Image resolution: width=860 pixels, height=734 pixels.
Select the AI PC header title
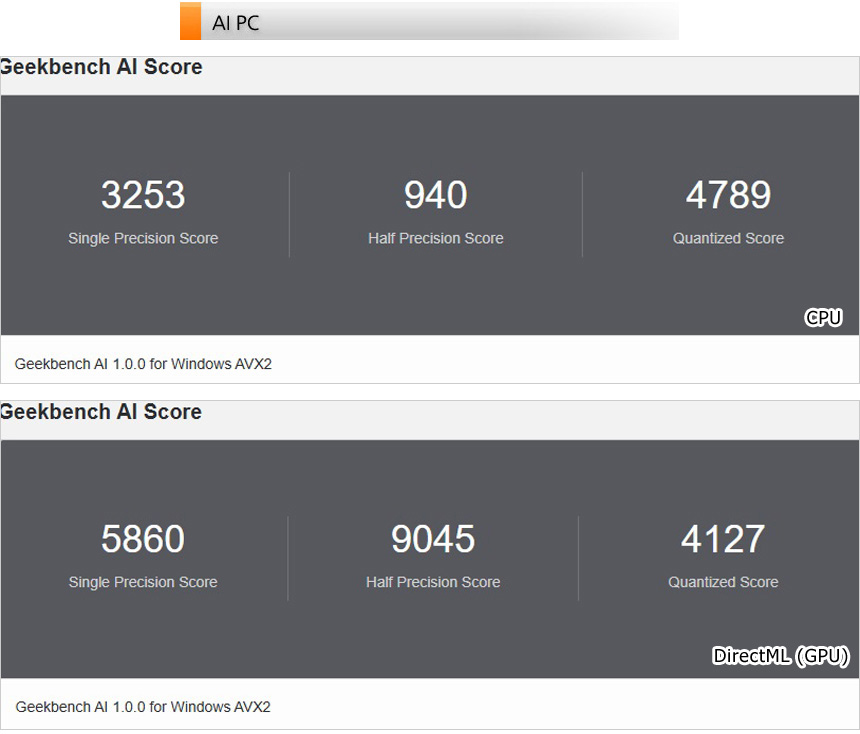click(236, 23)
